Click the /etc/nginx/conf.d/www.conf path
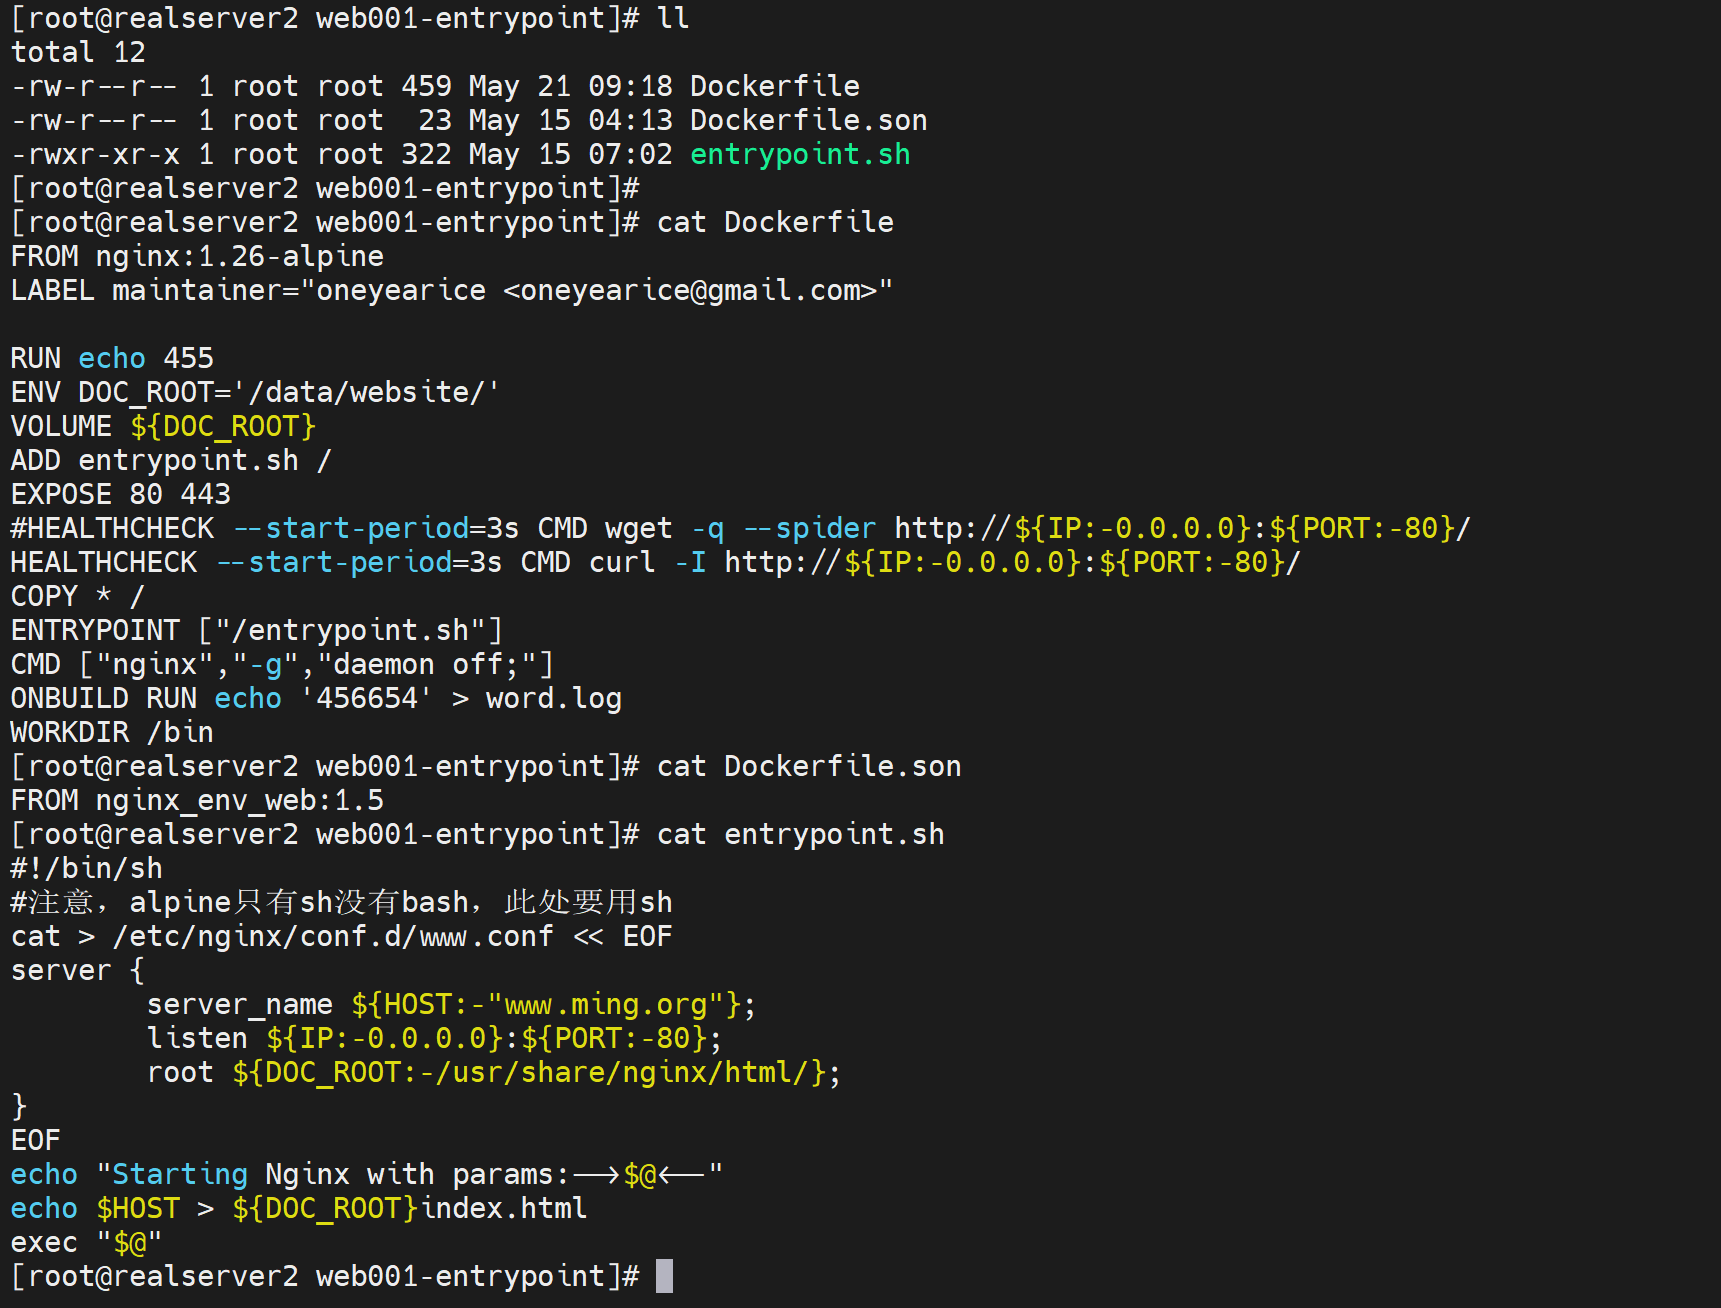This screenshot has height=1308, width=1721. 333,936
